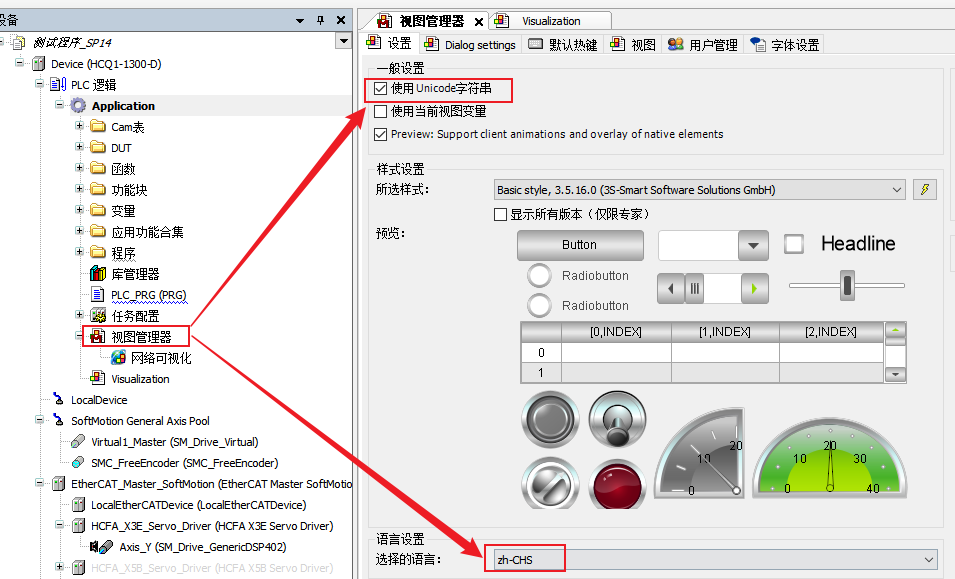Click the preview table scroll down arrow

point(895,374)
